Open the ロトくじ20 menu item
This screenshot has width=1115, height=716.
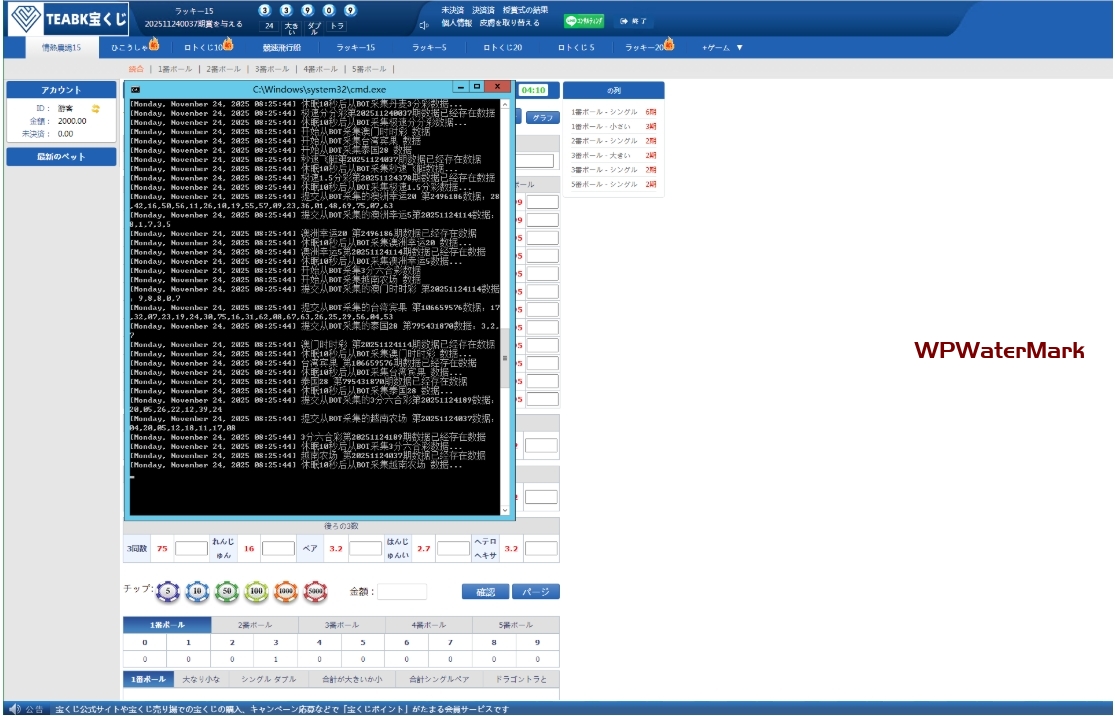pyautogui.click(x=503, y=47)
